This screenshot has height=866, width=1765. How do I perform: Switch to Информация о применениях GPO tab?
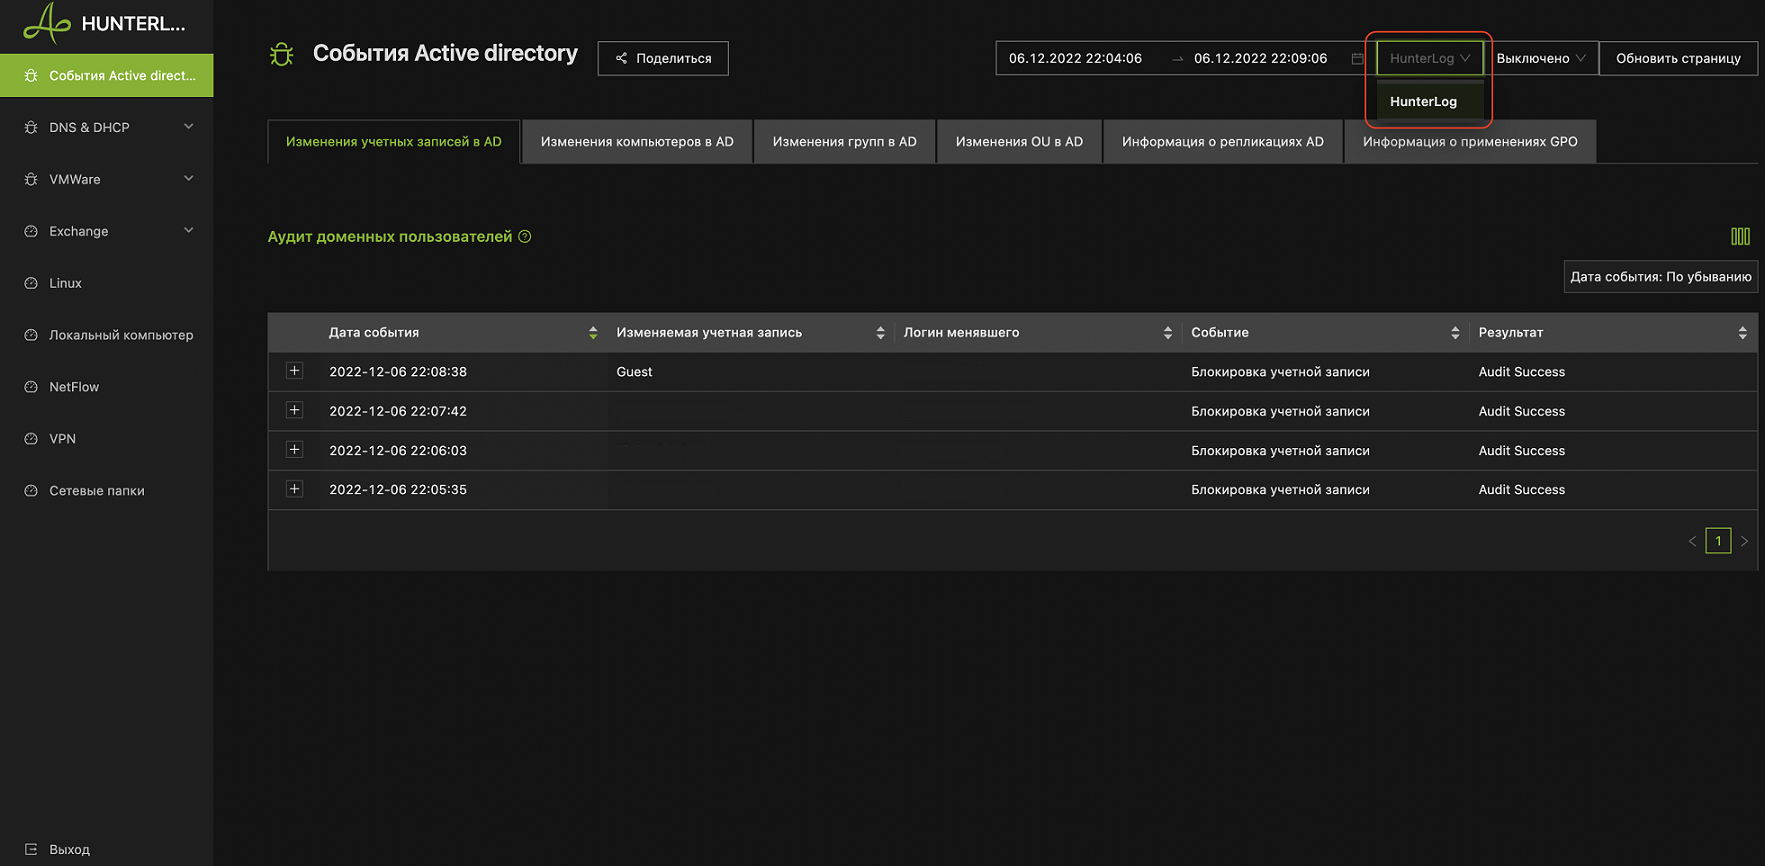point(1470,142)
